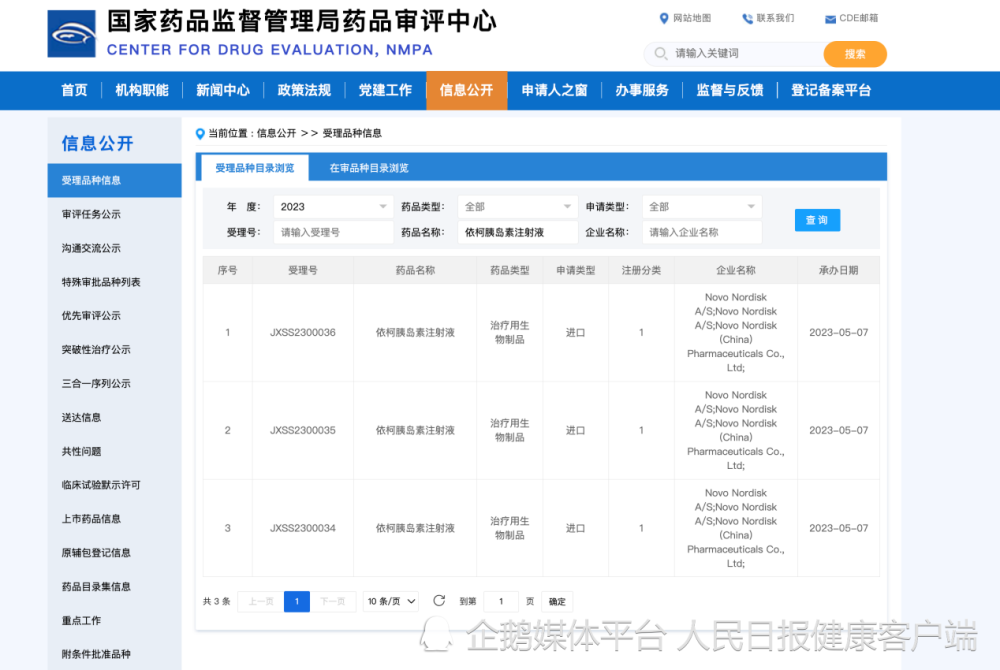Click 受理号 JXSS2300036 in the table
The image size is (1000, 670).
[x=302, y=332]
